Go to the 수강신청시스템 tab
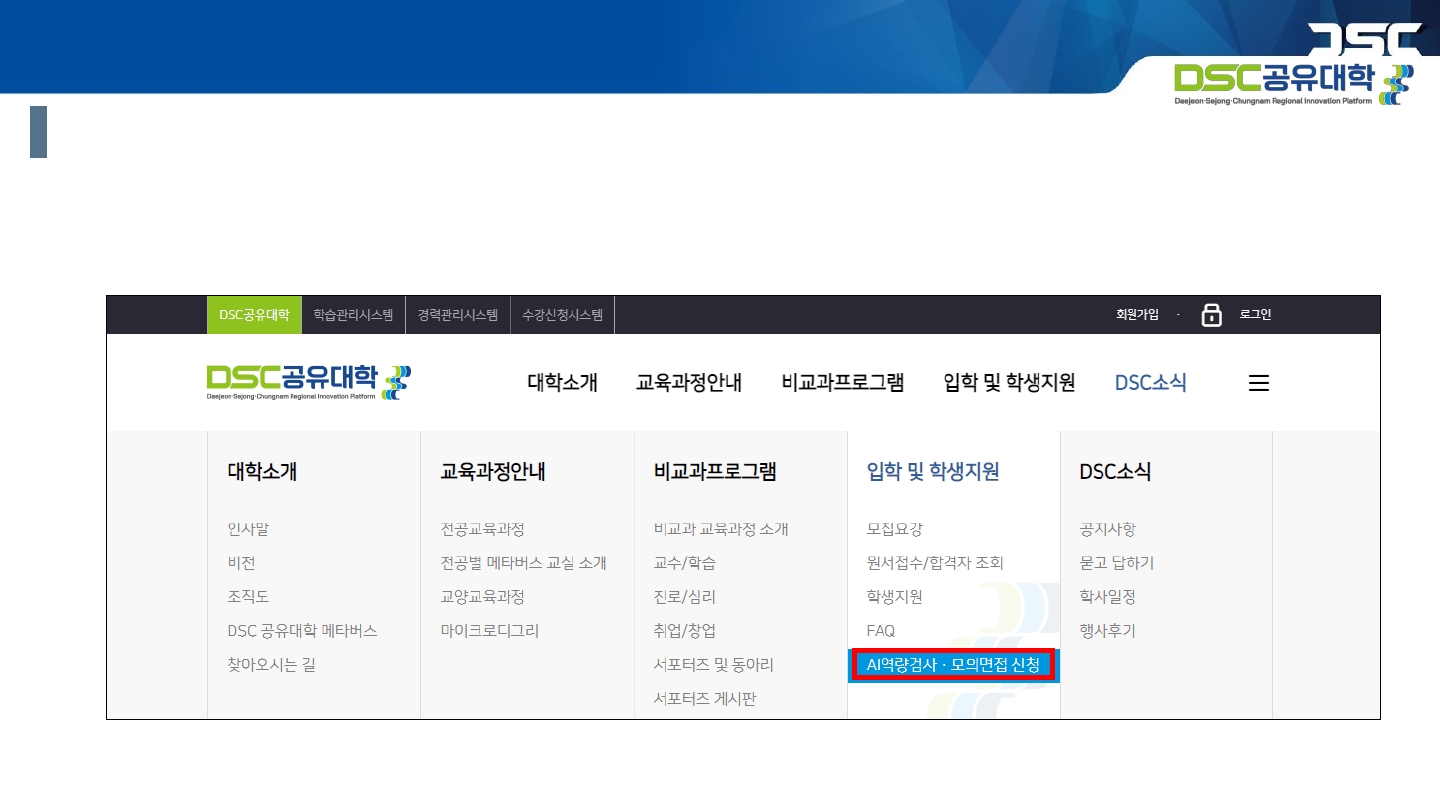 tap(562, 315)
